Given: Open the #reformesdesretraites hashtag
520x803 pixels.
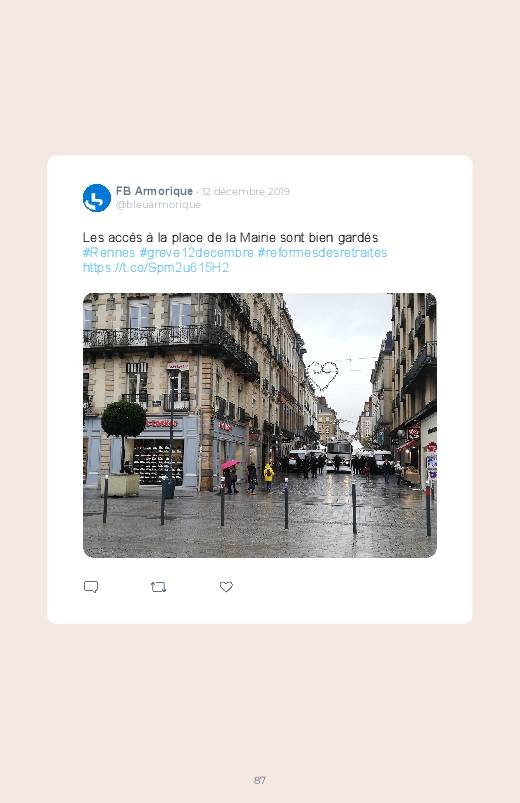Looking at the screenshot, I should (x=322, y=252).
